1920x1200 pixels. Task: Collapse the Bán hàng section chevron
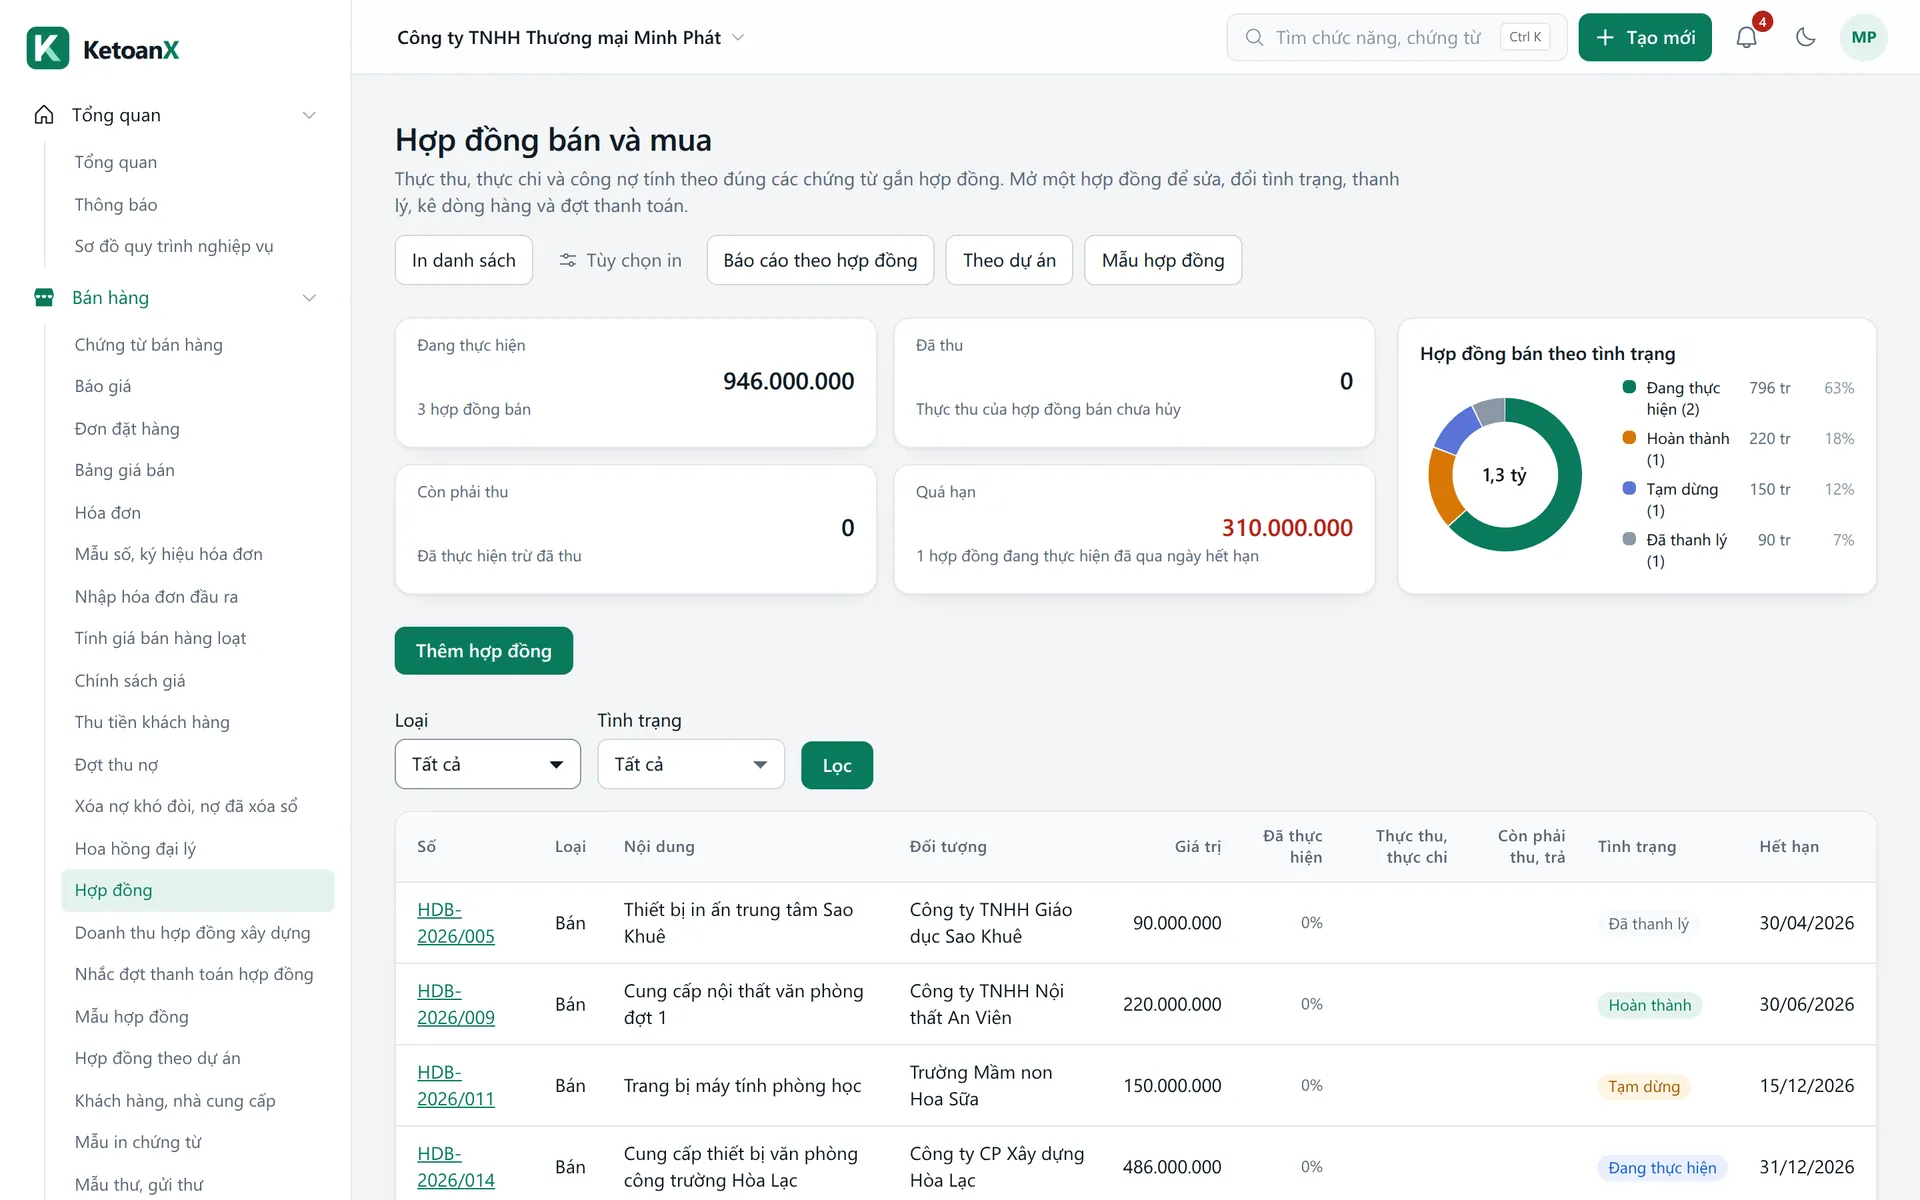(309, 298)
